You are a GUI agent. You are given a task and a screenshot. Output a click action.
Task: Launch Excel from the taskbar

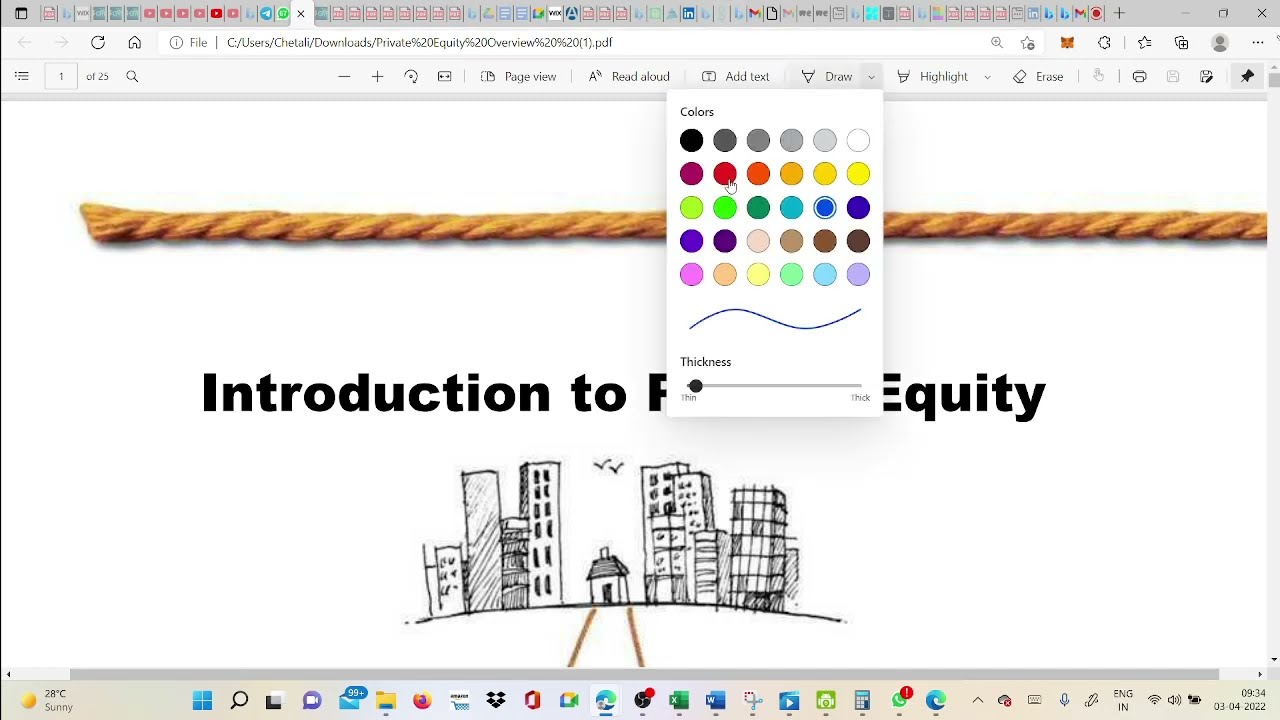point(679,700)
